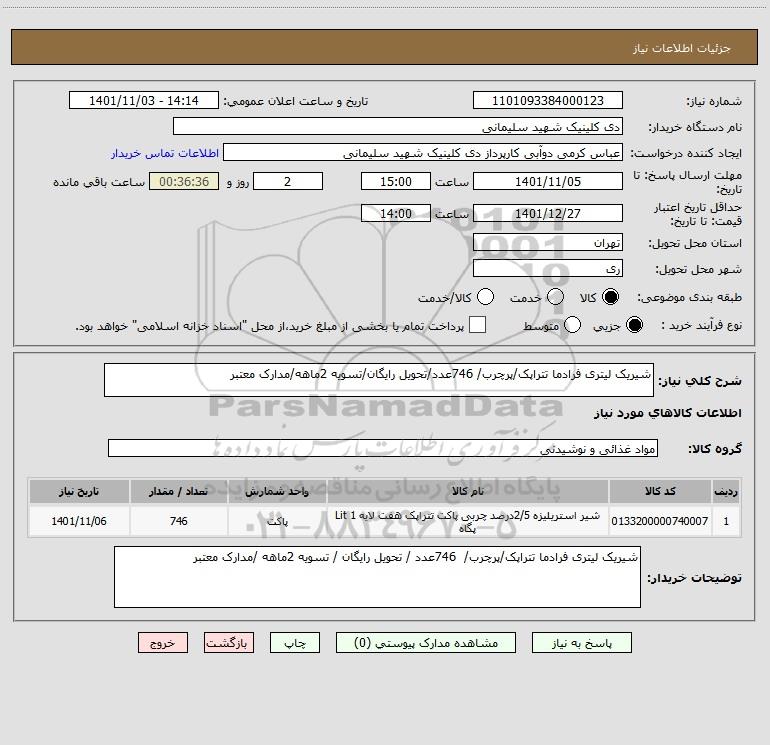Viewport: 770px width, 745px height.
Task: Click the general description text box
Action: (x=379, y=380)
